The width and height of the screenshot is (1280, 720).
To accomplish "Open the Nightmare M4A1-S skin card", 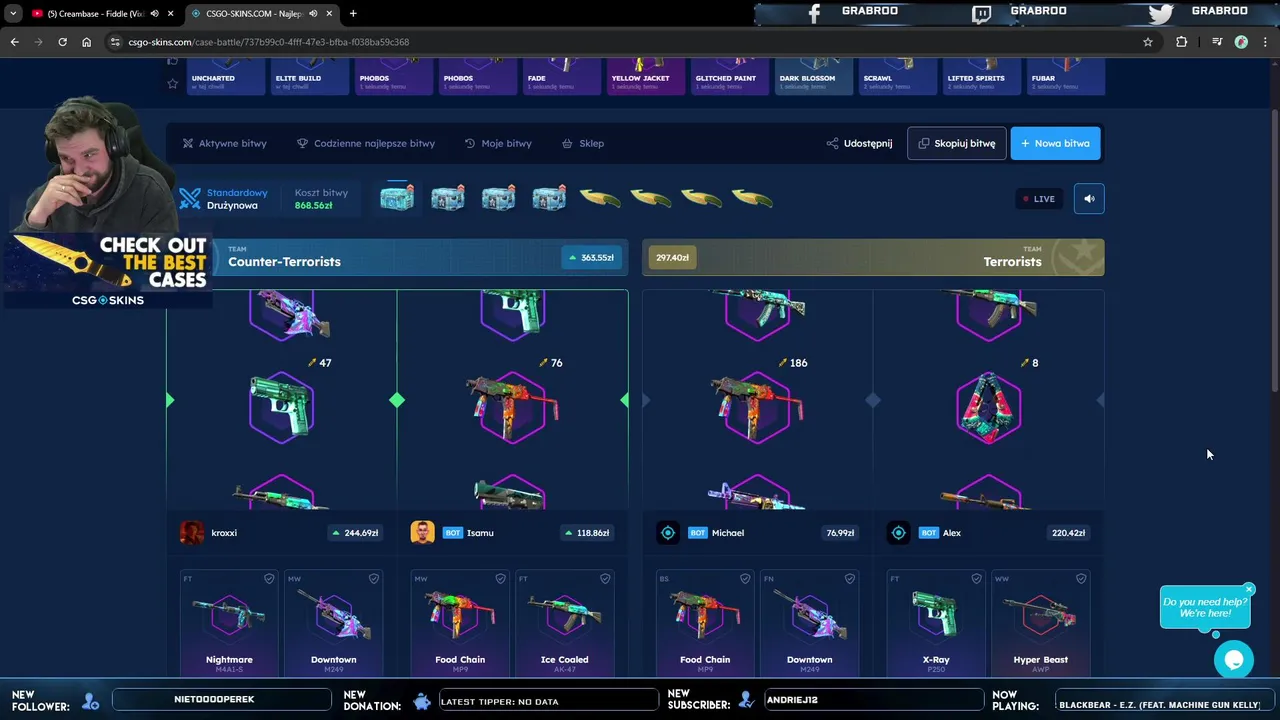I will click(x=229, y=623).
